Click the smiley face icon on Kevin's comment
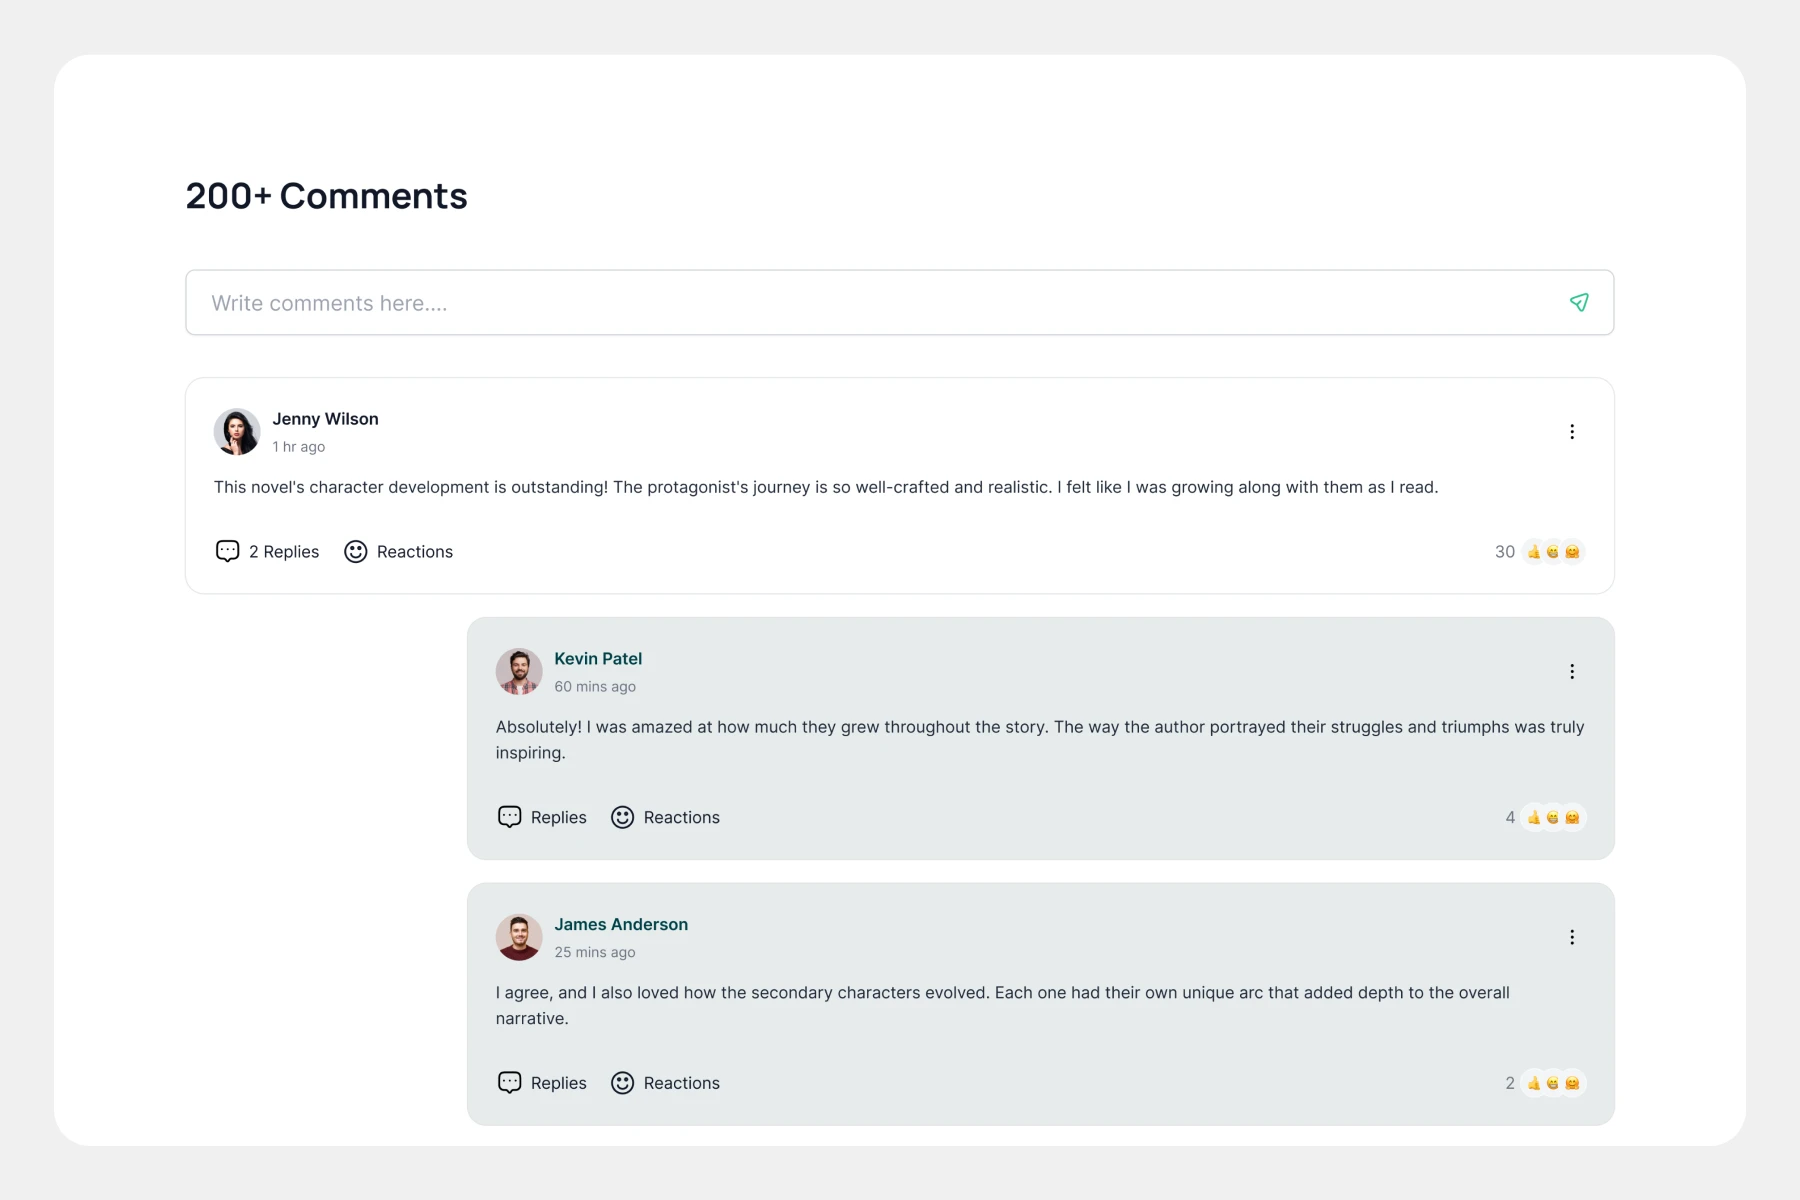 pyautogui.click(x=623, y=818)
